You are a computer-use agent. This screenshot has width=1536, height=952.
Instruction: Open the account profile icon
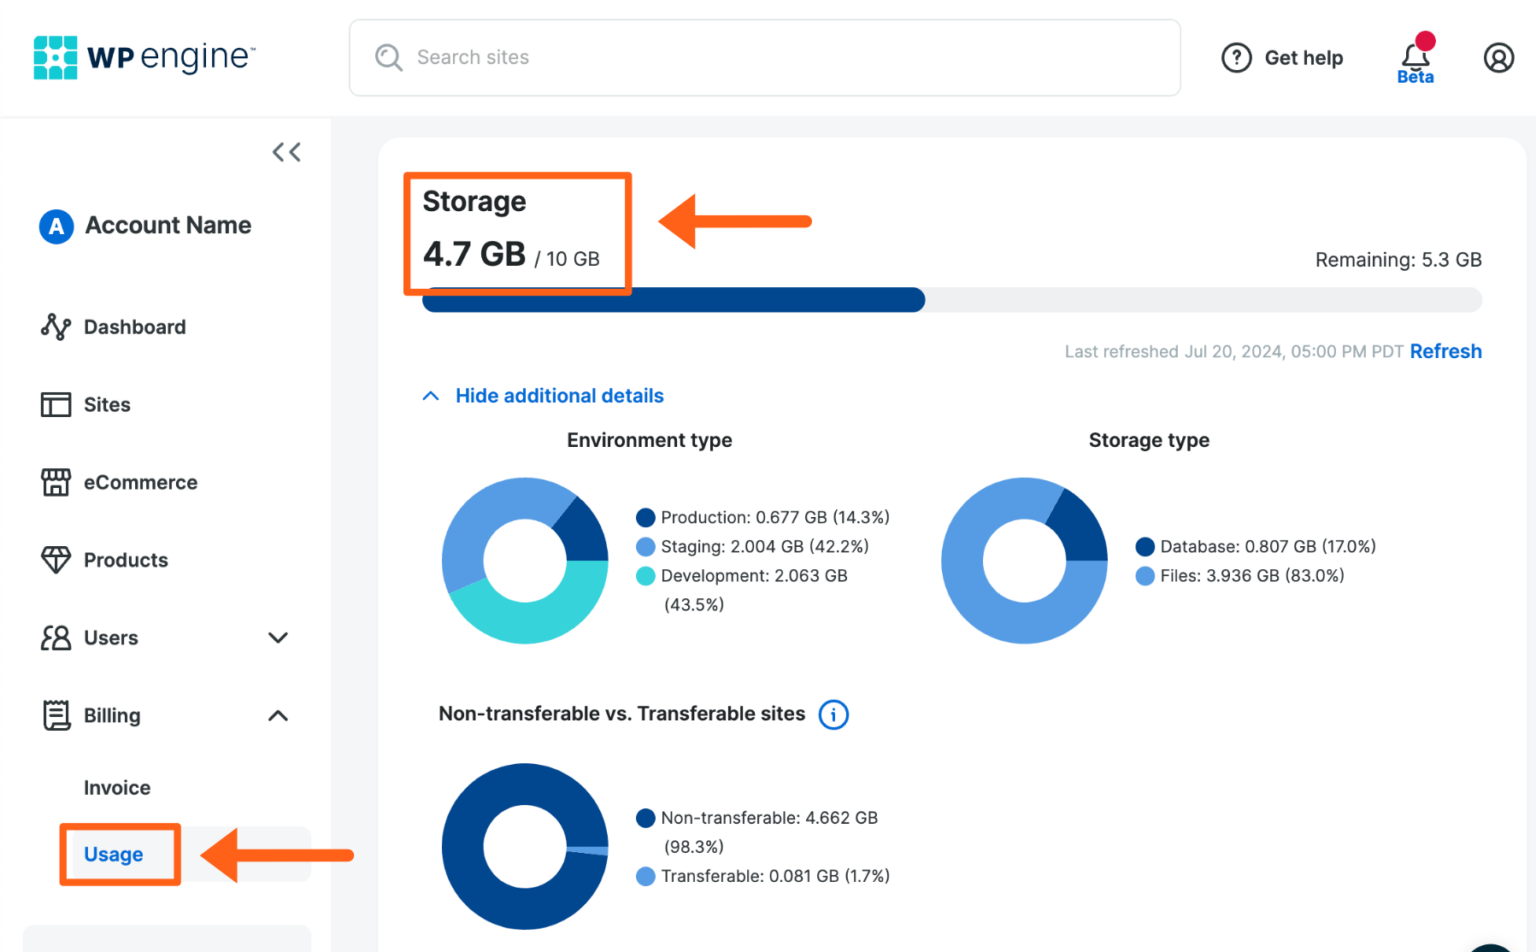[1498, 57]
